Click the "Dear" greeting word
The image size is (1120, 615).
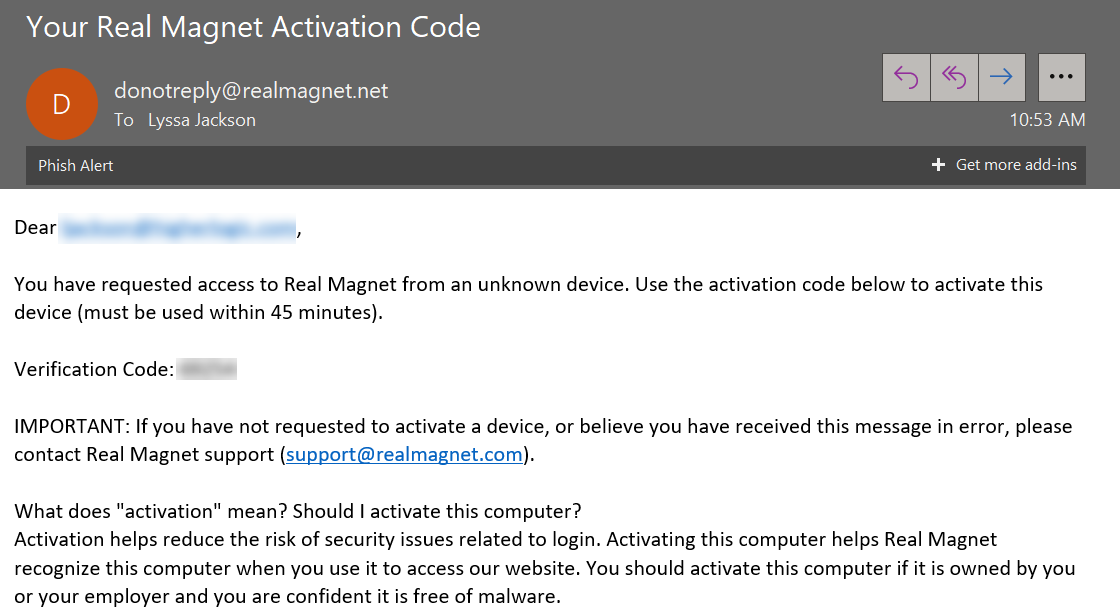pos(35,229)
